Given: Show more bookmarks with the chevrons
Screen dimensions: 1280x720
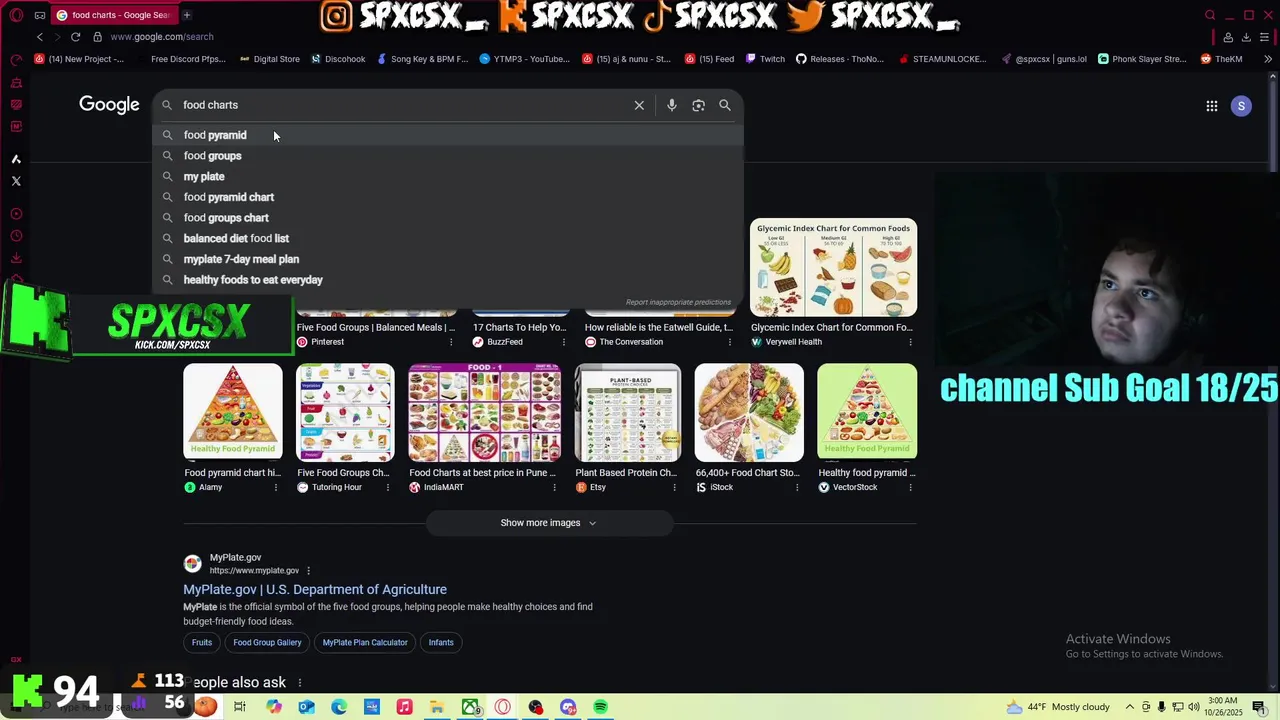Looking at the screenshot, I should [1268, 59].
